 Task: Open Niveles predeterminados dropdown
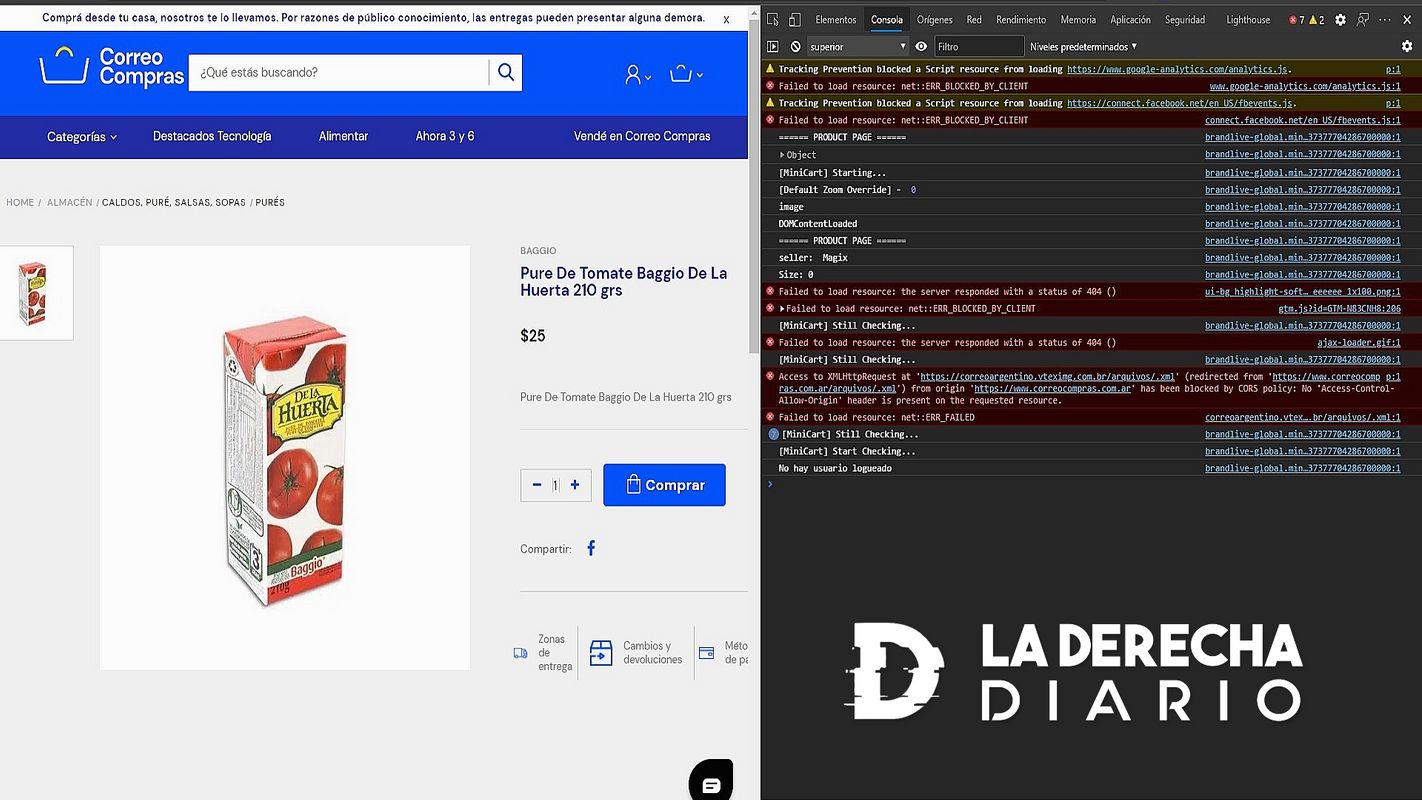tap(1083, 46)
